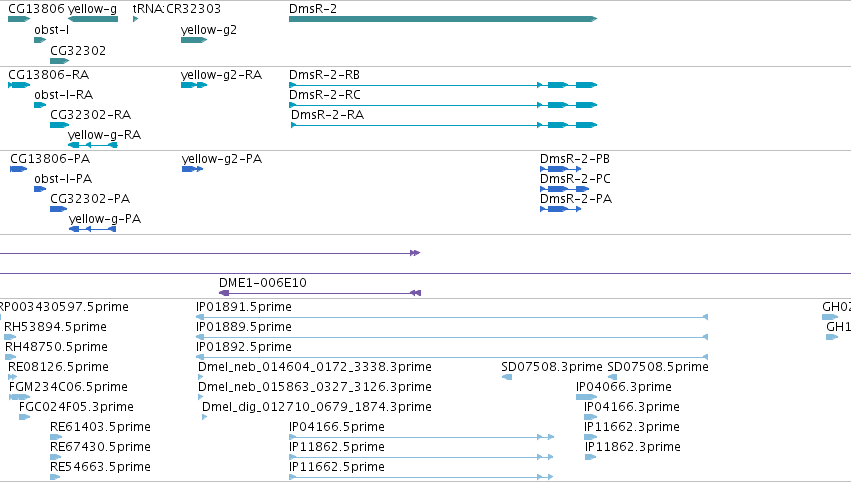Select the RE61403.5prime label
Screen dimensions: 851x482
[x=100, y=427]
